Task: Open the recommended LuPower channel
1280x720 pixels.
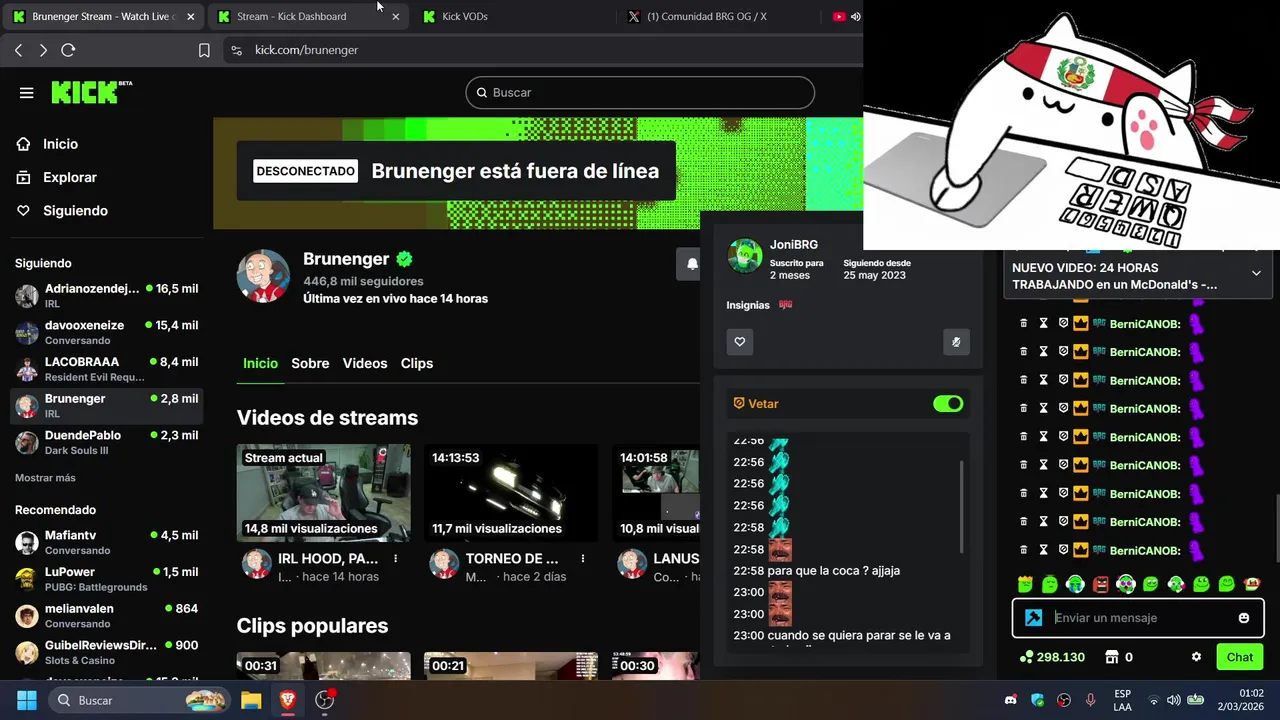Action: (106, 579)
